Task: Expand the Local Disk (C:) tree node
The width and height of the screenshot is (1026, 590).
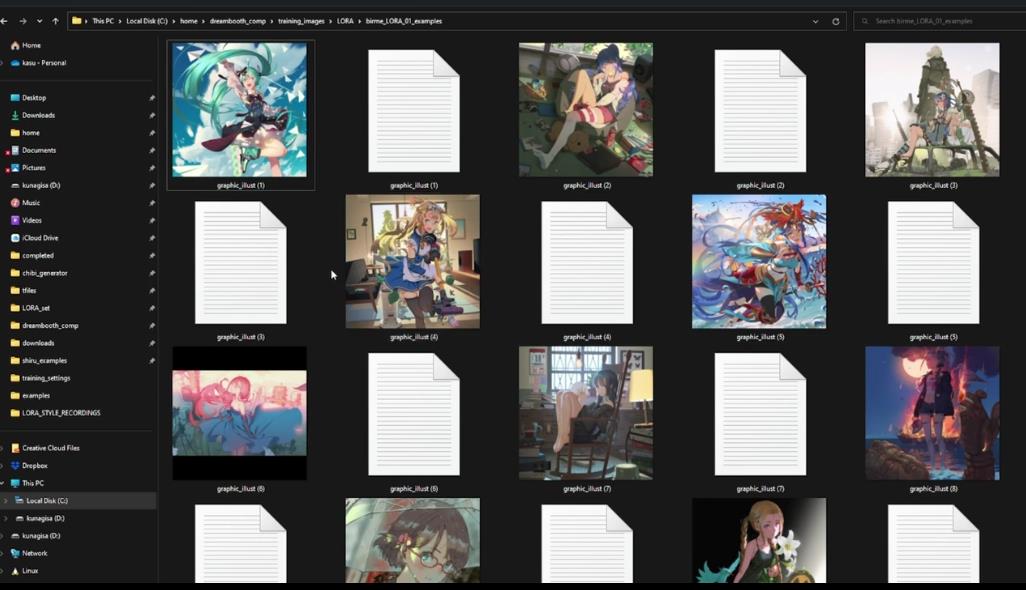Action: 6,501
